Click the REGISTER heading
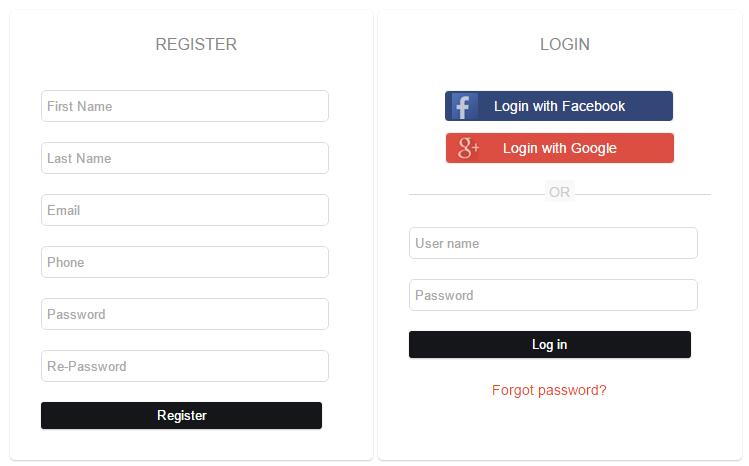This screenshot has width=749, height=466. pos(196,44)
